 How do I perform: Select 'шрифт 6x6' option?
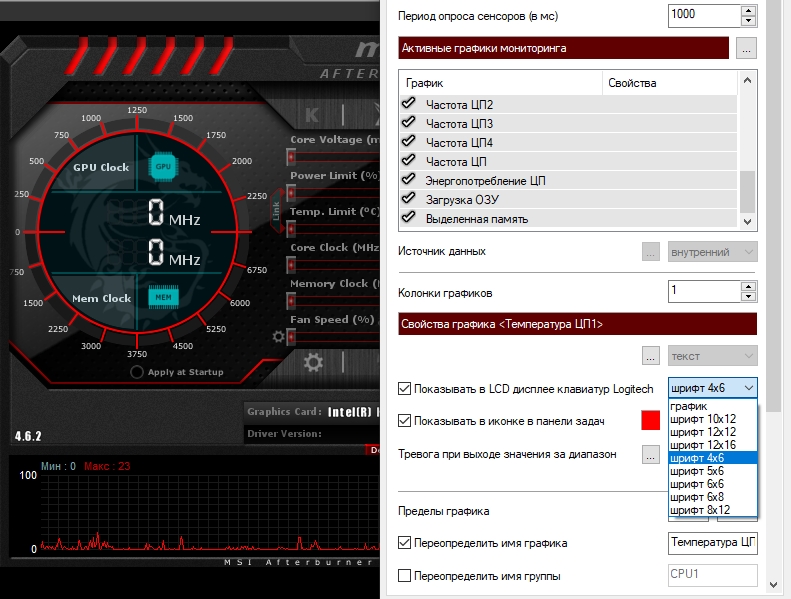(712, 484)
